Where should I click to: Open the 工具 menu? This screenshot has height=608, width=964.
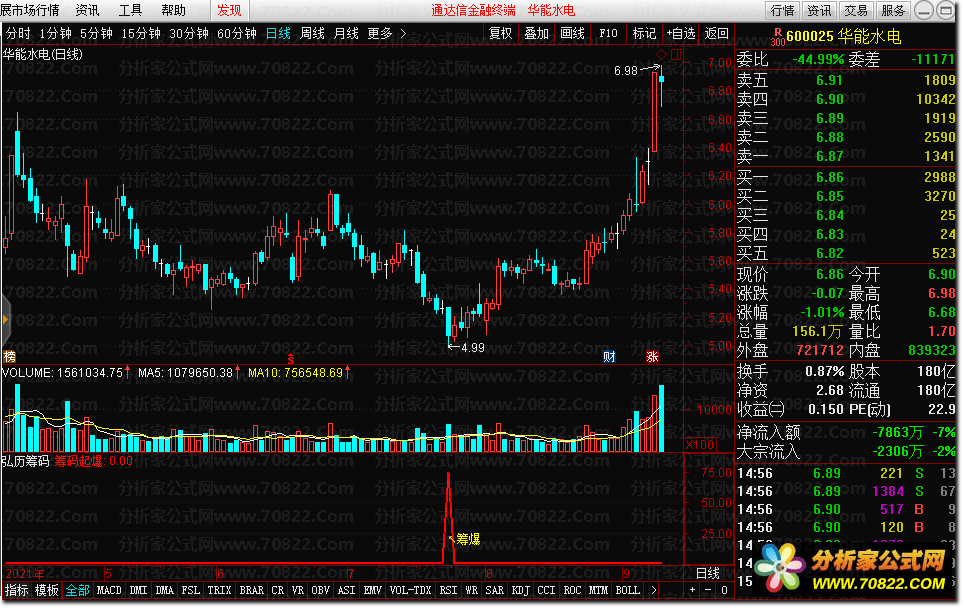130,10
